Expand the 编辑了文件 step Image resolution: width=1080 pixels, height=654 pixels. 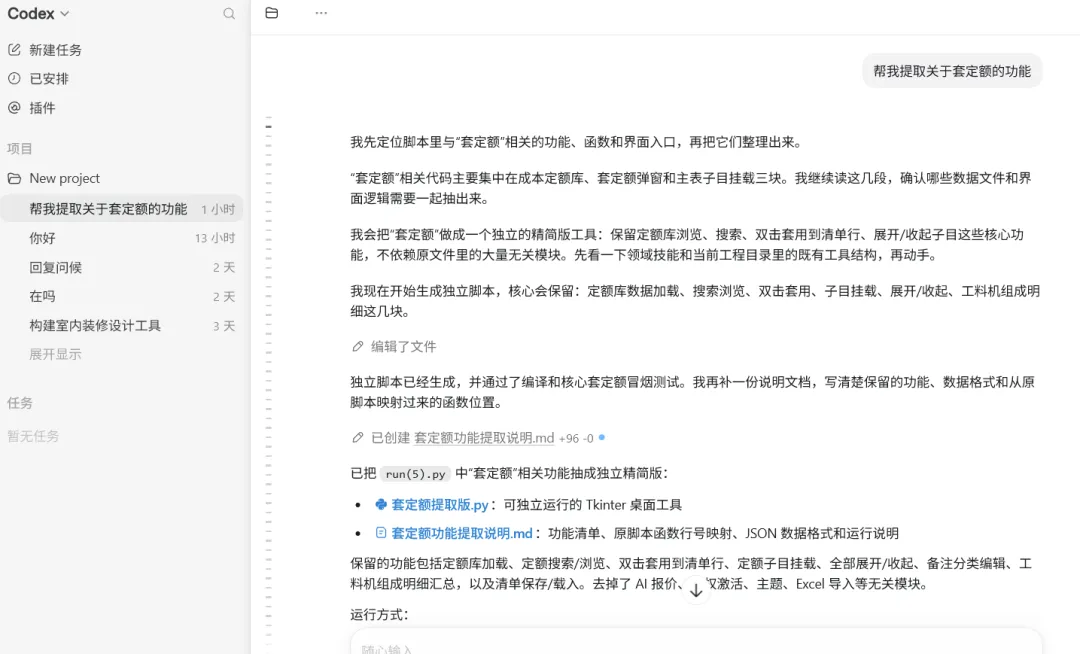[x=404, y=346]
